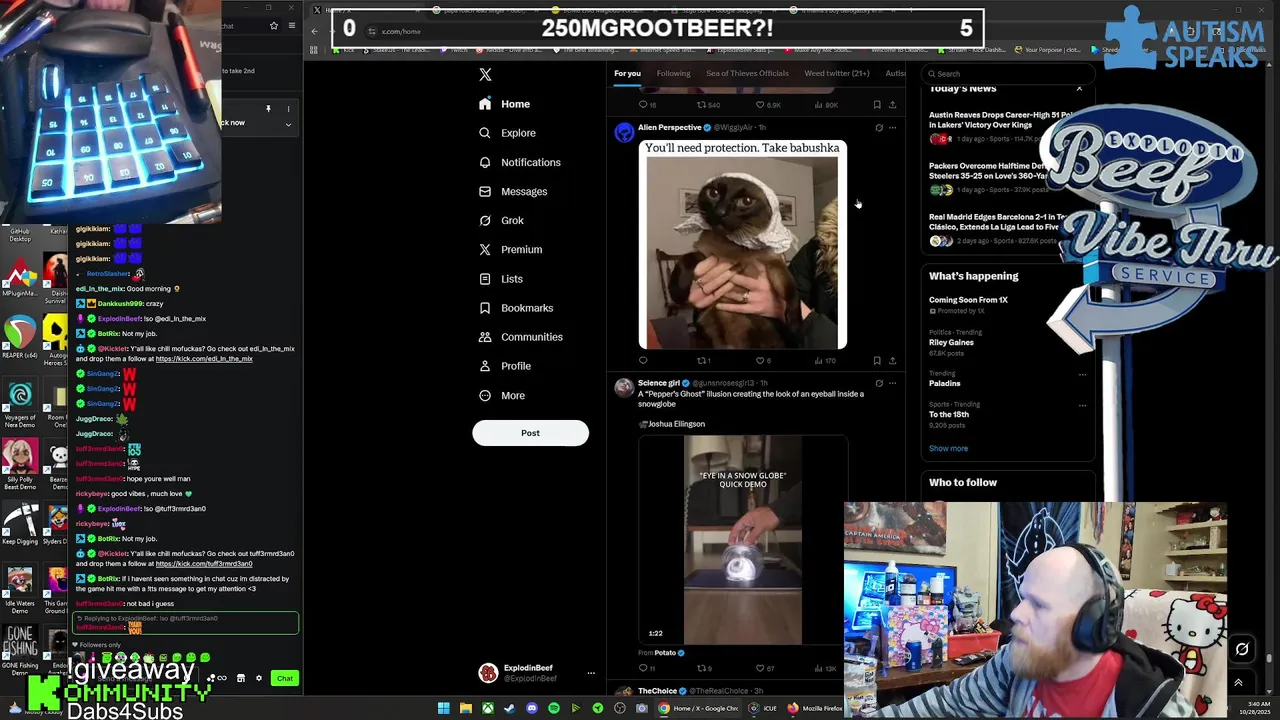This screenshot has width=1280, height=720.
Task: Open Alien Perspective profile avatar
Action: (624, 132)
